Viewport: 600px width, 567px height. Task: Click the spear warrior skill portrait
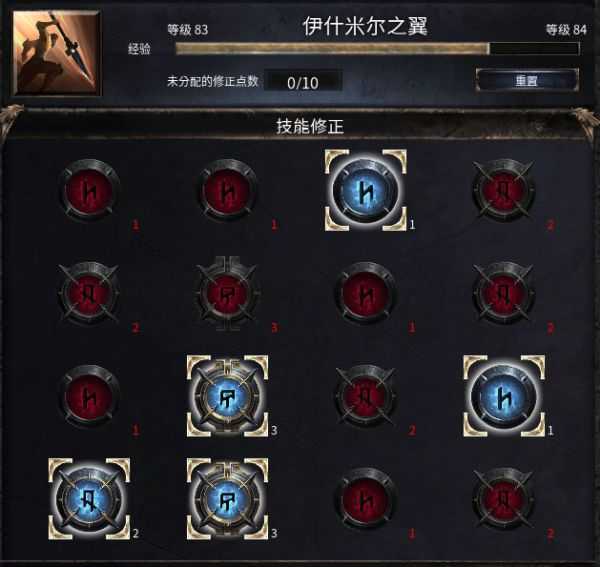coord(57,53)
